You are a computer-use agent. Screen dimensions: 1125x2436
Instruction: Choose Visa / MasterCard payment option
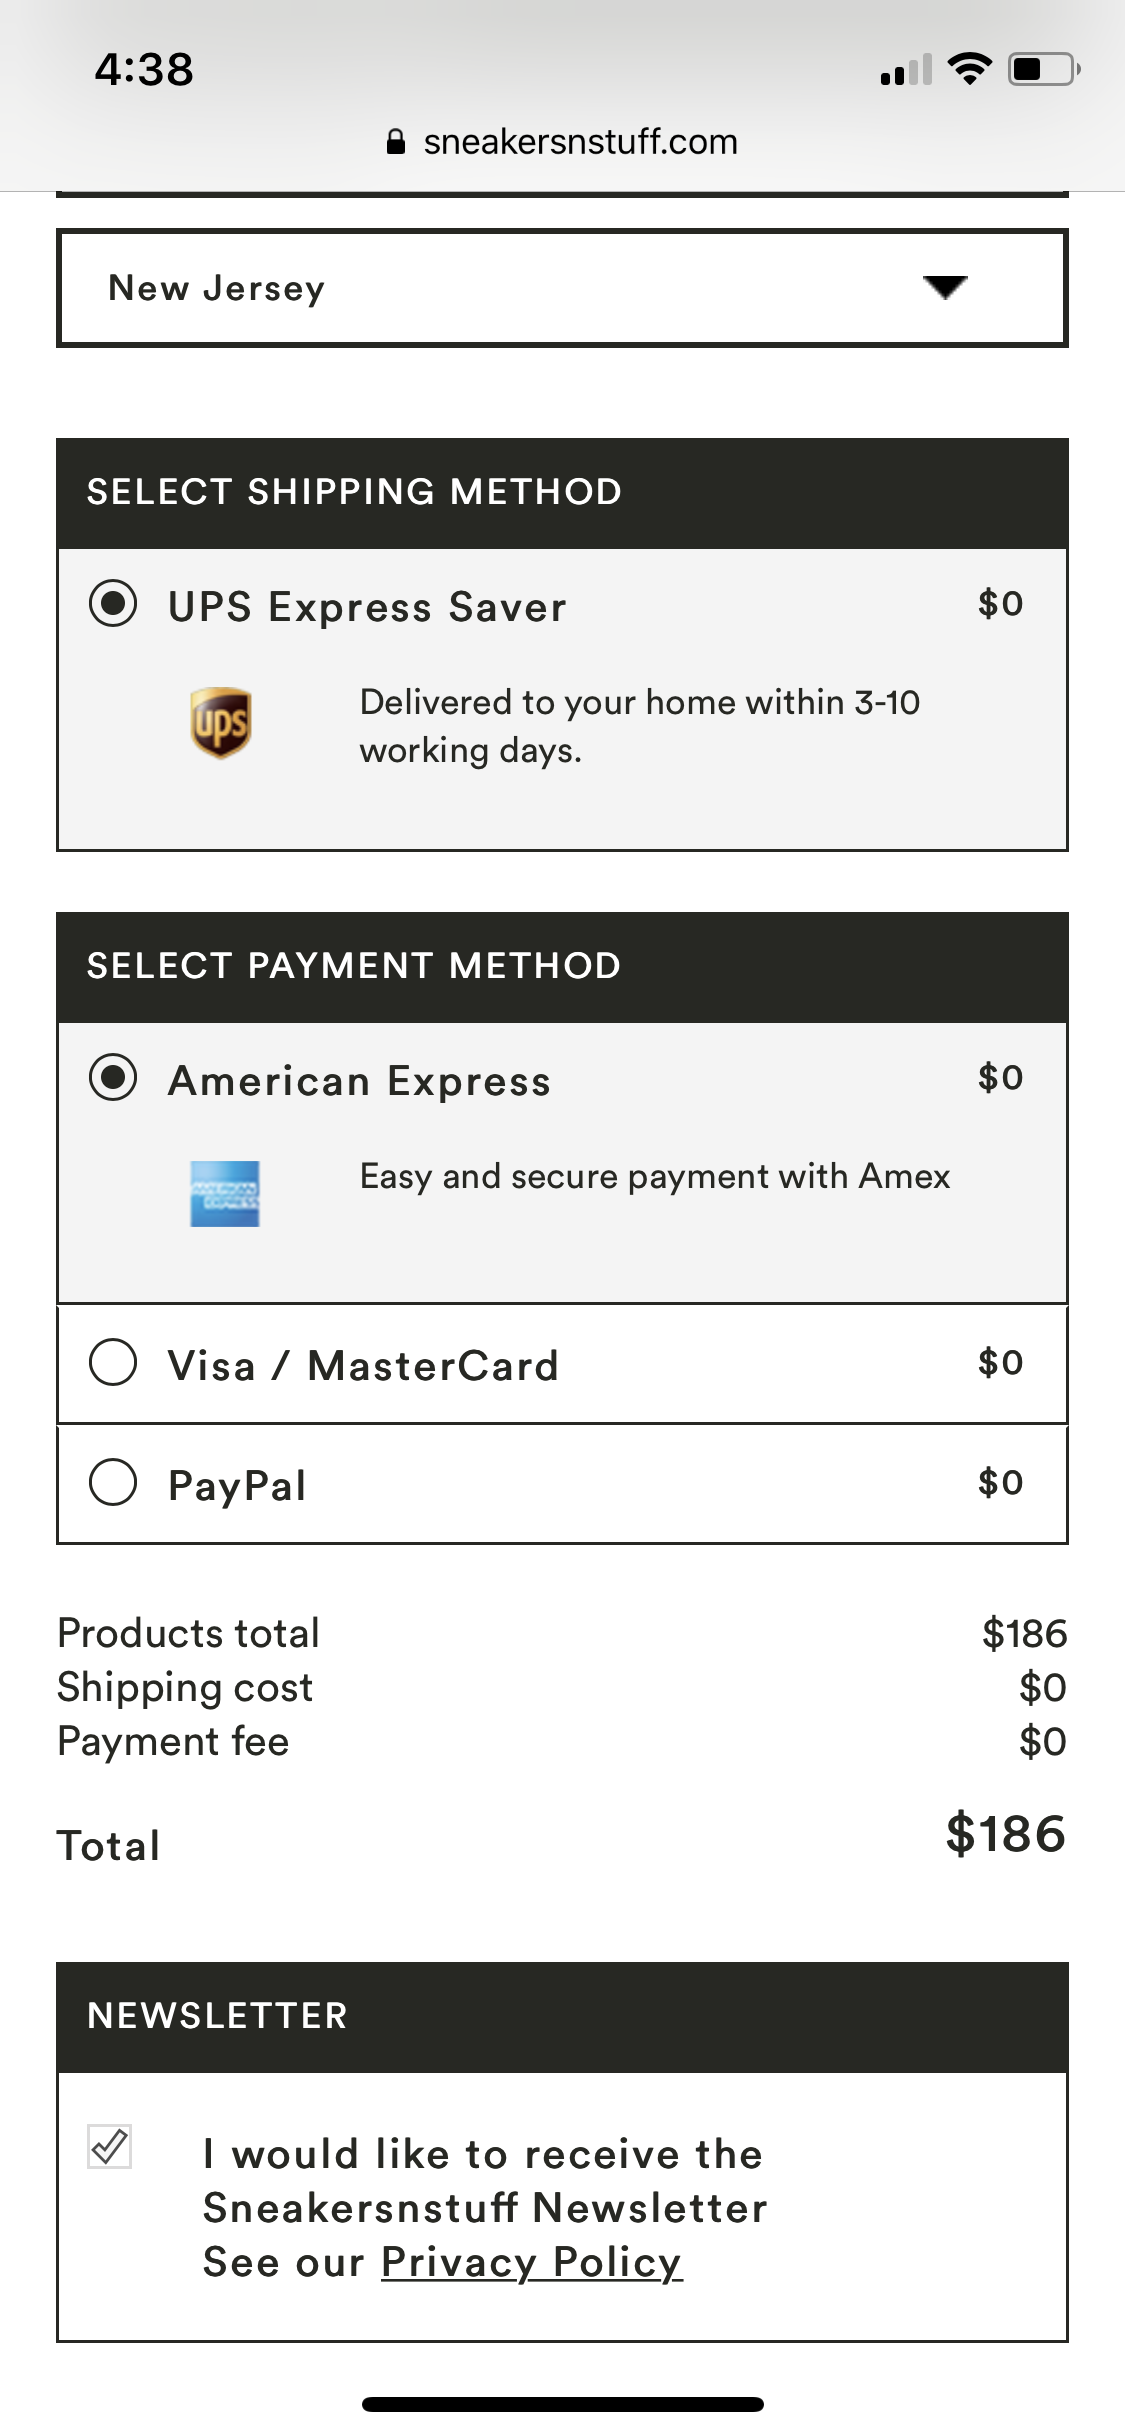pos(113,1362)
